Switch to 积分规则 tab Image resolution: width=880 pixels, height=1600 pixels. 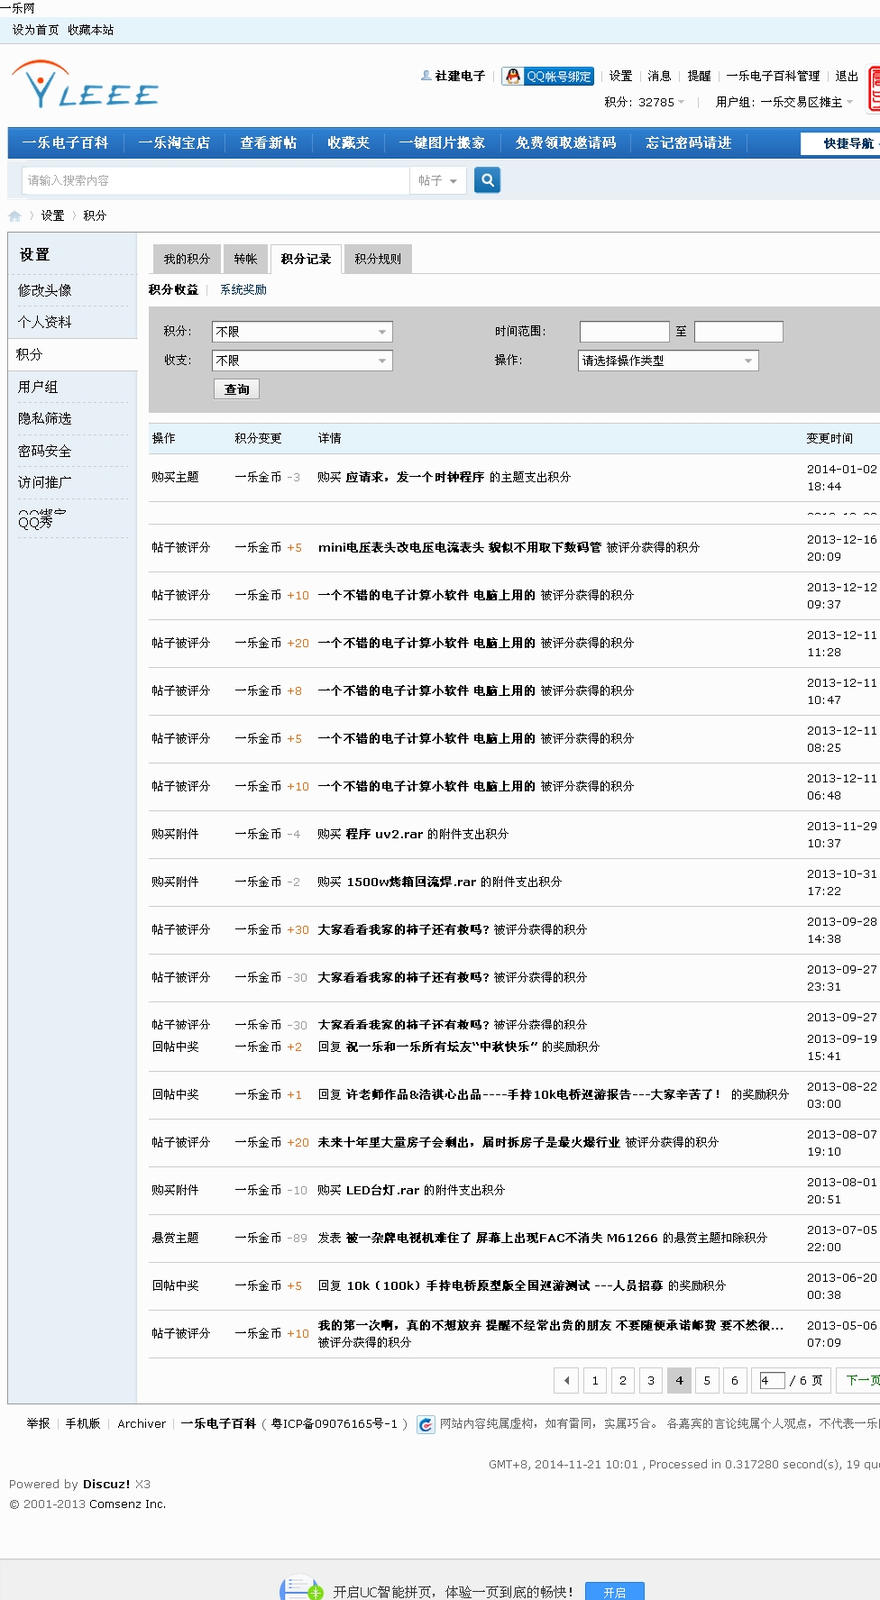[x=378, y=259]
